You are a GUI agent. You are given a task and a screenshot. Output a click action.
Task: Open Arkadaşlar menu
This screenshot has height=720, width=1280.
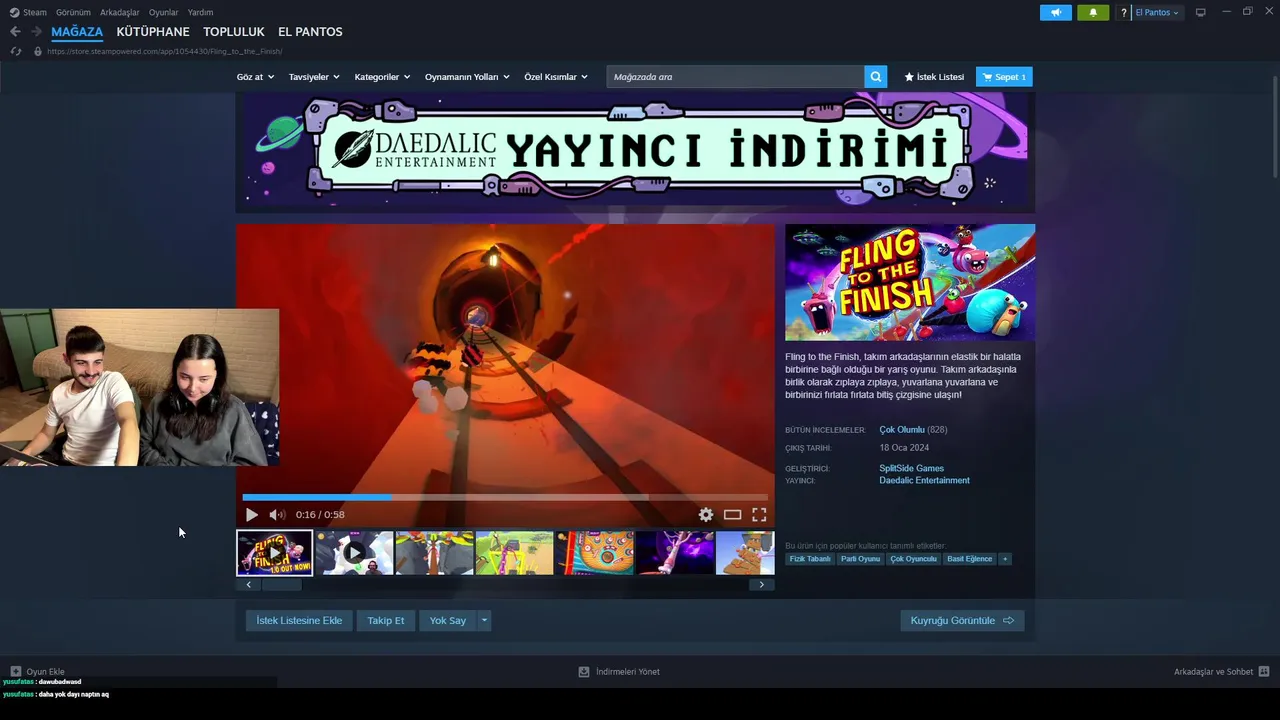coord(120,12)
